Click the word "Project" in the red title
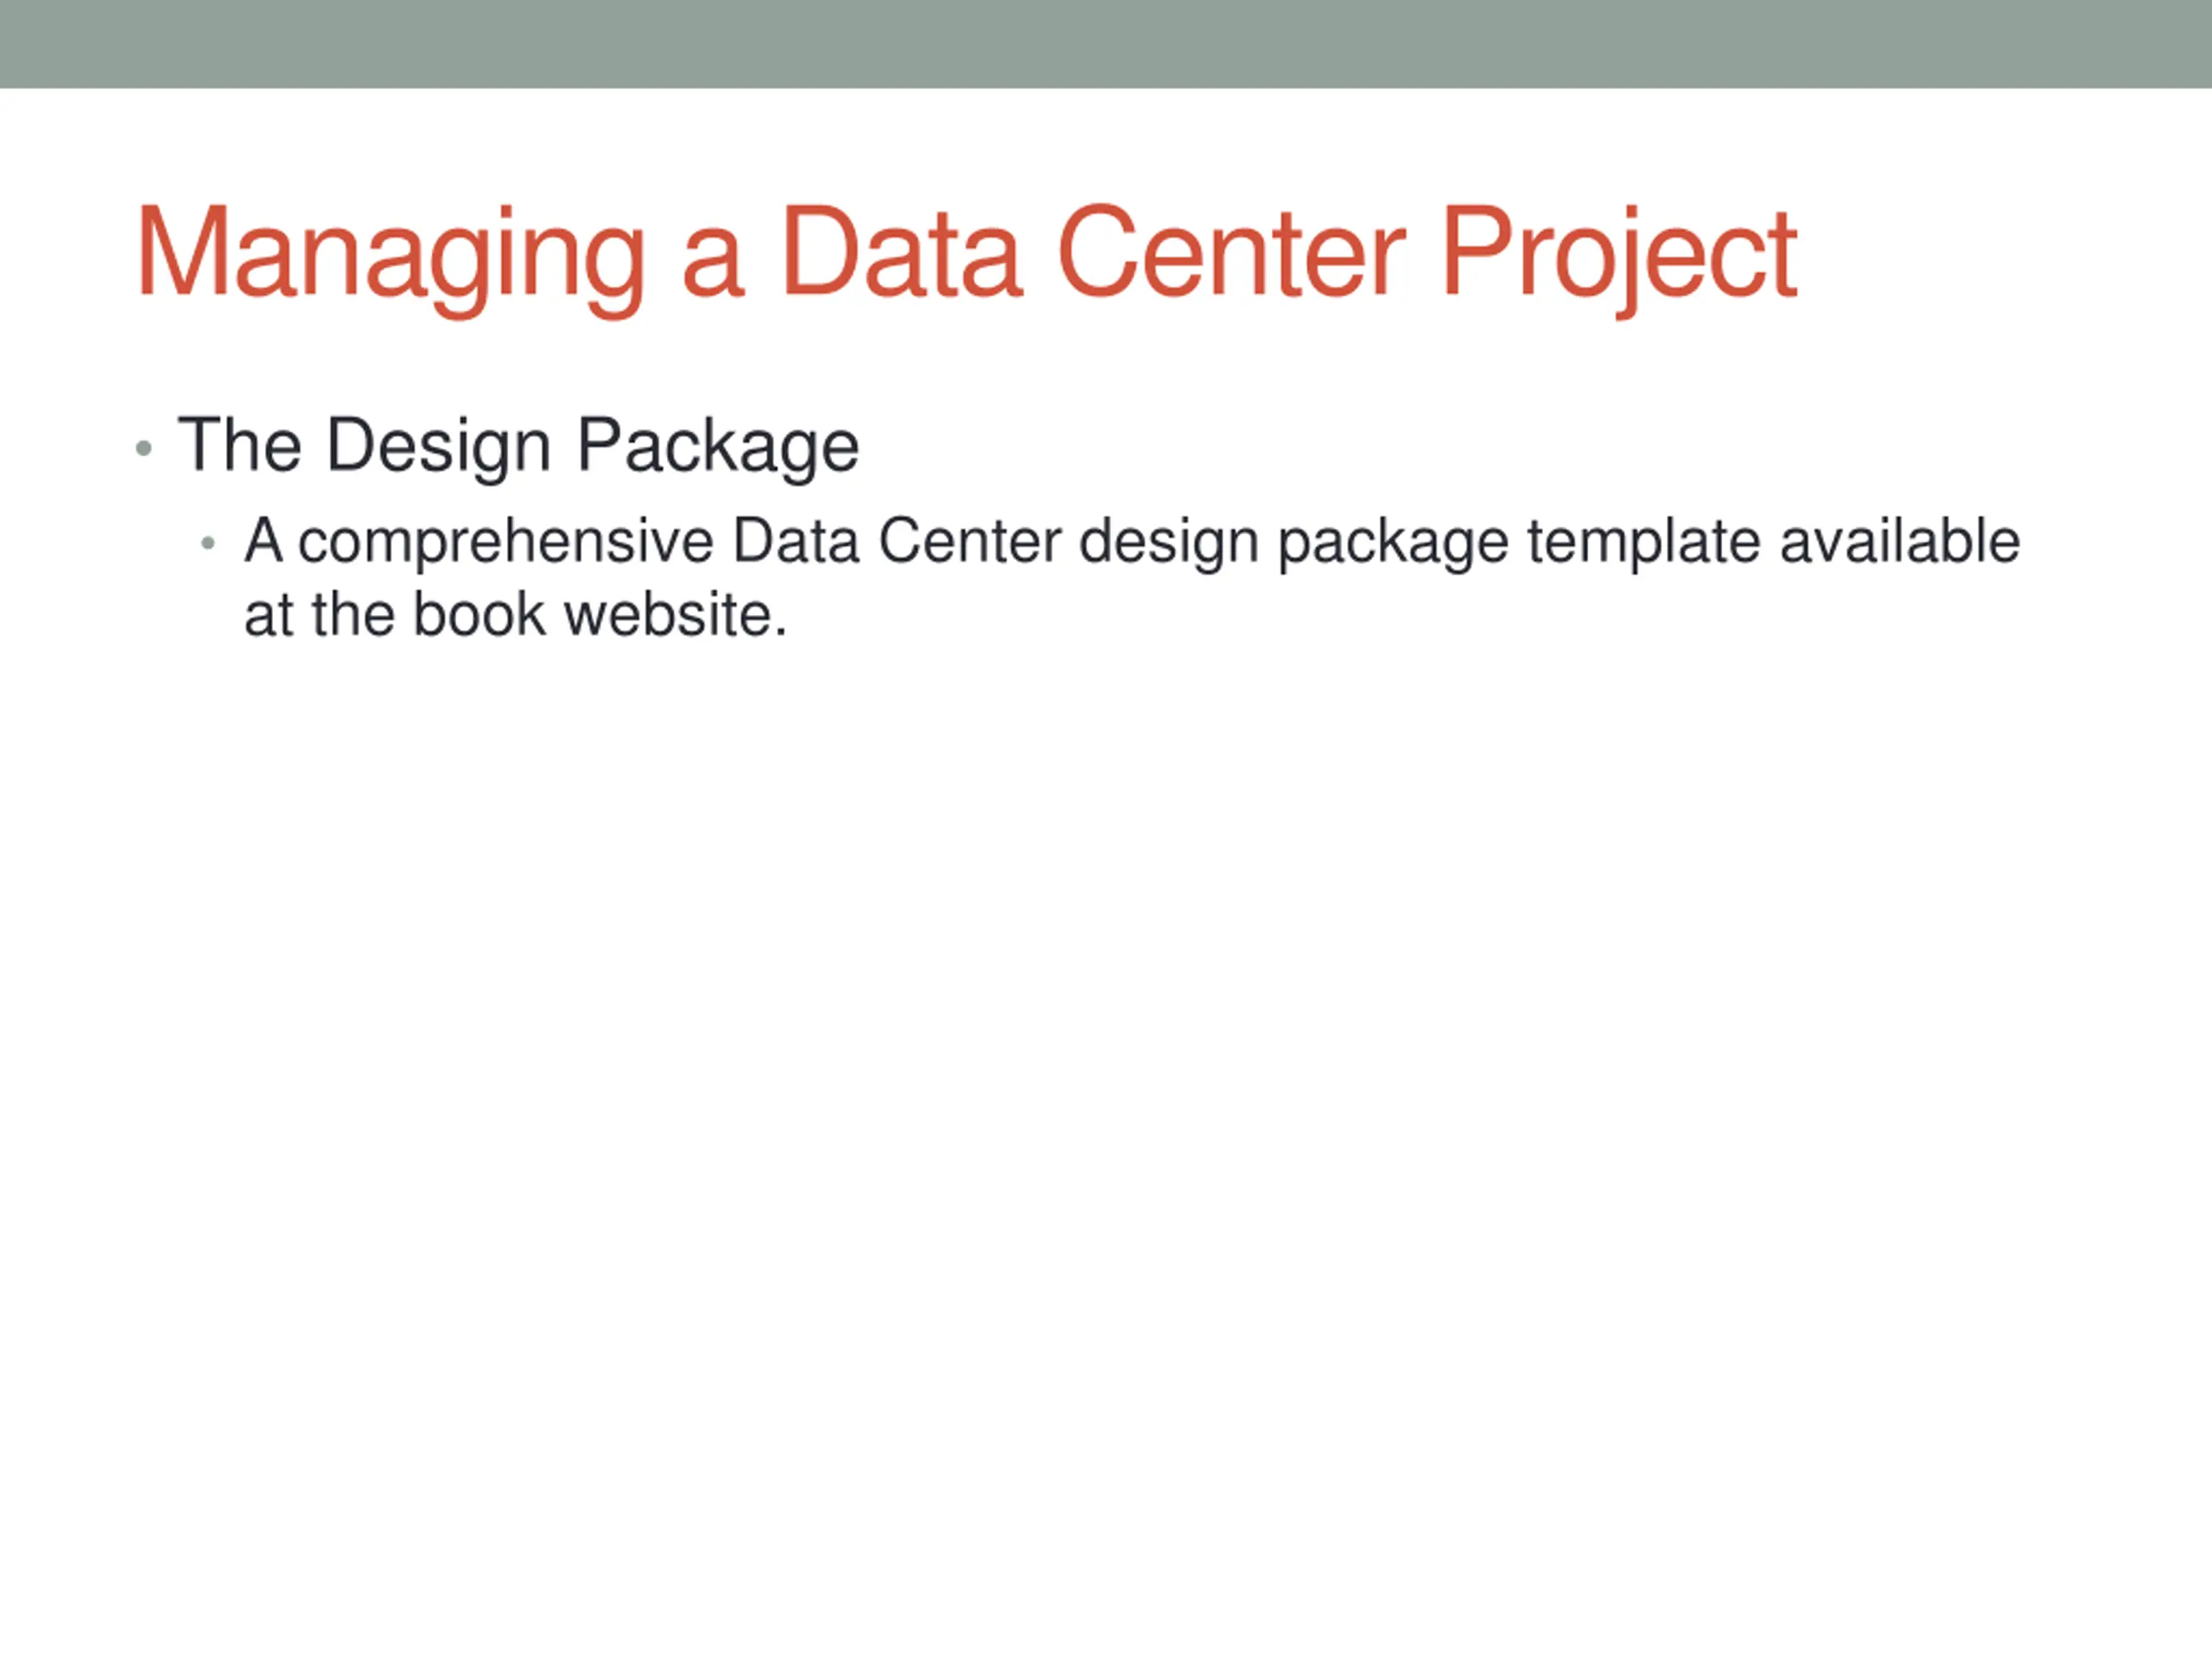The width and height of the screenshot is (2212, 1659). (1618, 255)
